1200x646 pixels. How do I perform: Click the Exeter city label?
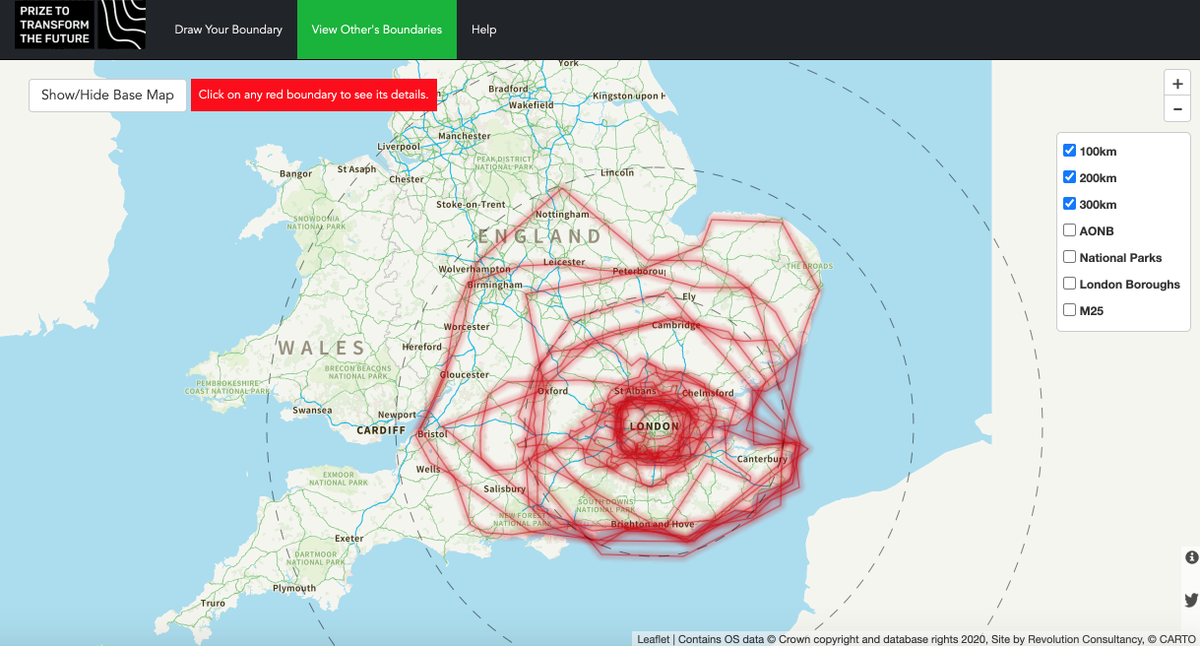(x=349, y=538)
